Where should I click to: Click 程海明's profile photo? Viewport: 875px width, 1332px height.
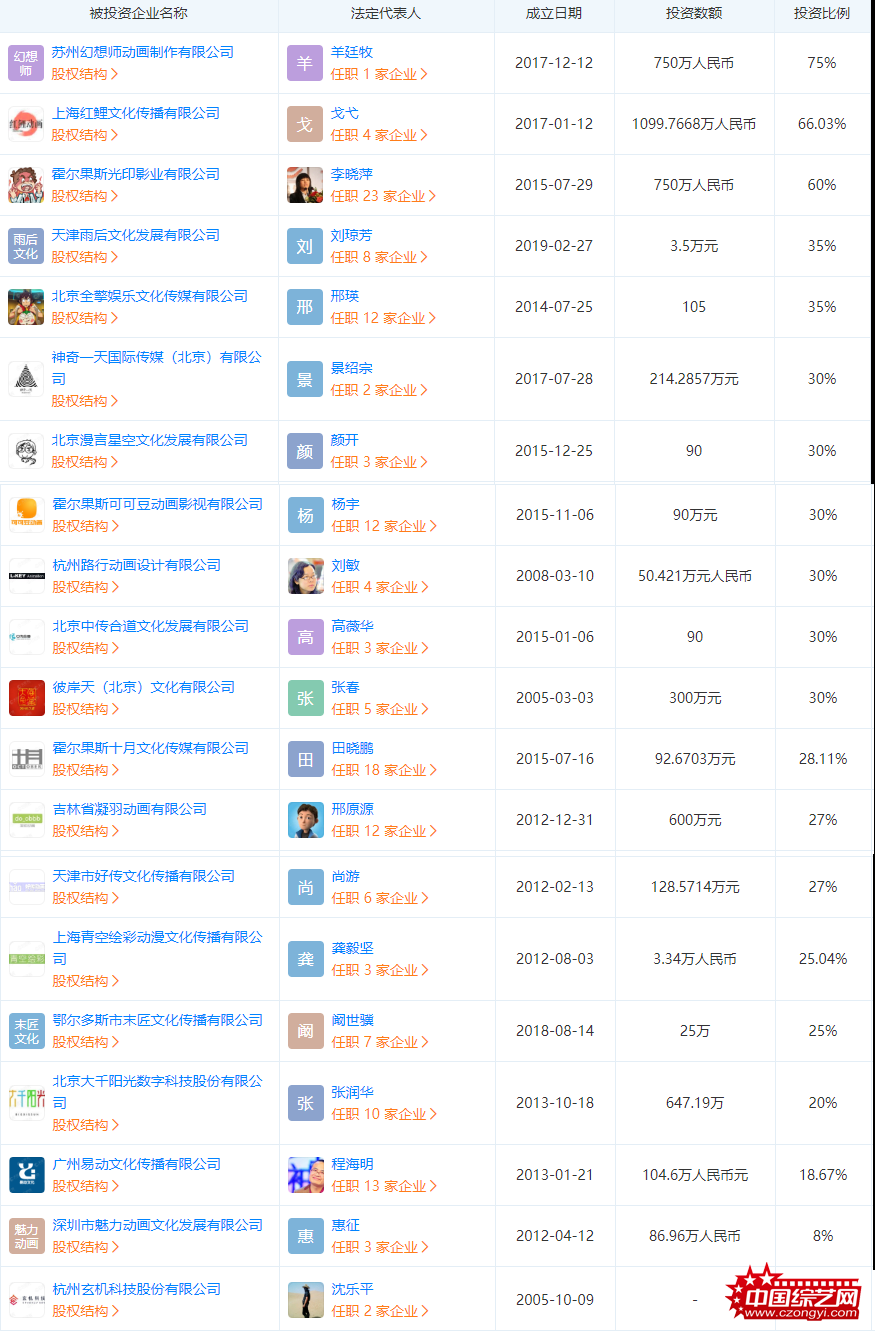[x=306, y=1175]
